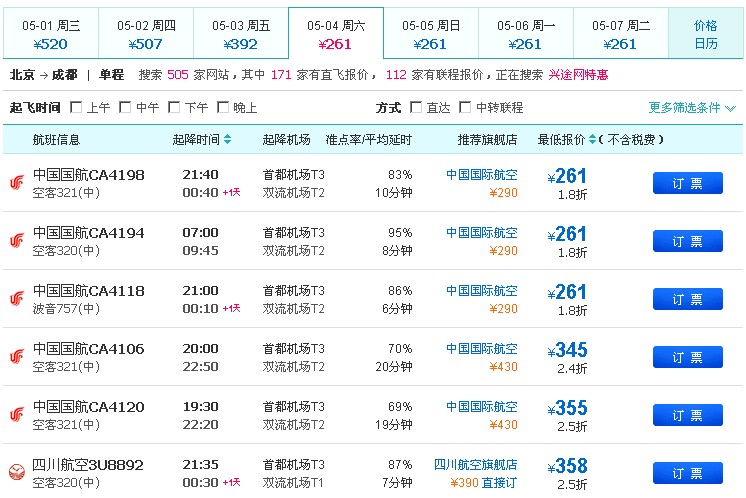Click Air China logo for flight CA4118
The image size is (746, 498).
17,299
